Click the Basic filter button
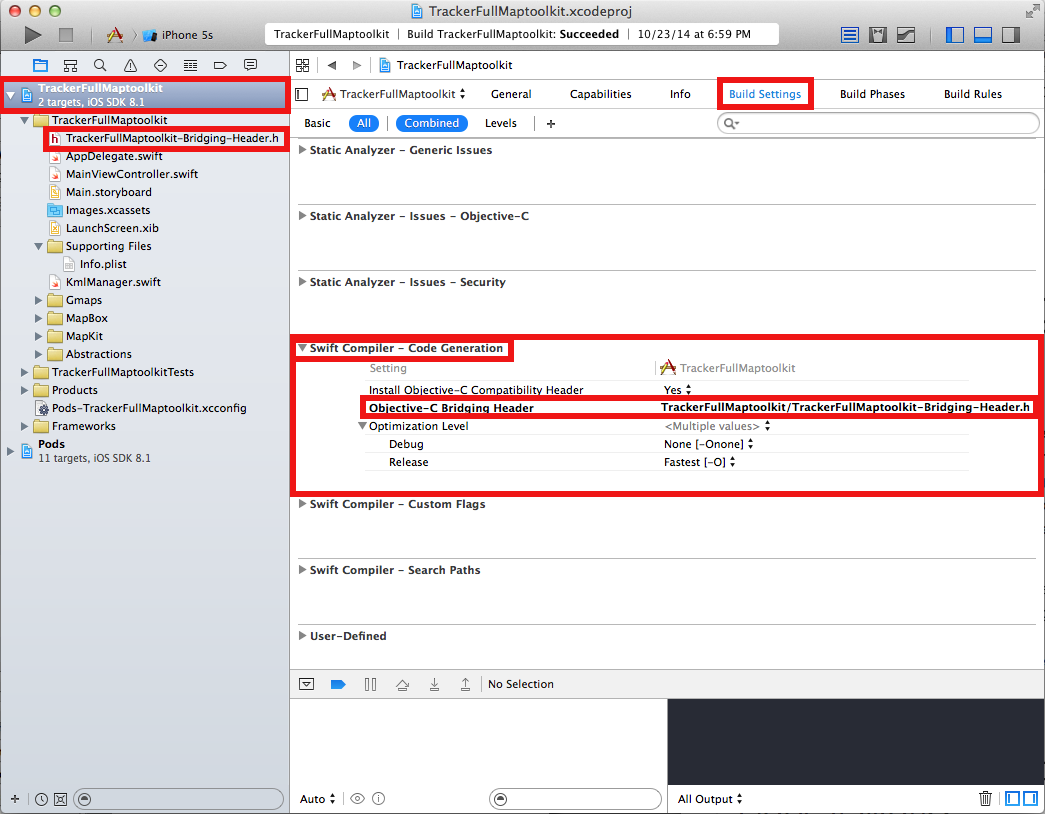This screenshot has height=814, width=1045. point(317,123)
